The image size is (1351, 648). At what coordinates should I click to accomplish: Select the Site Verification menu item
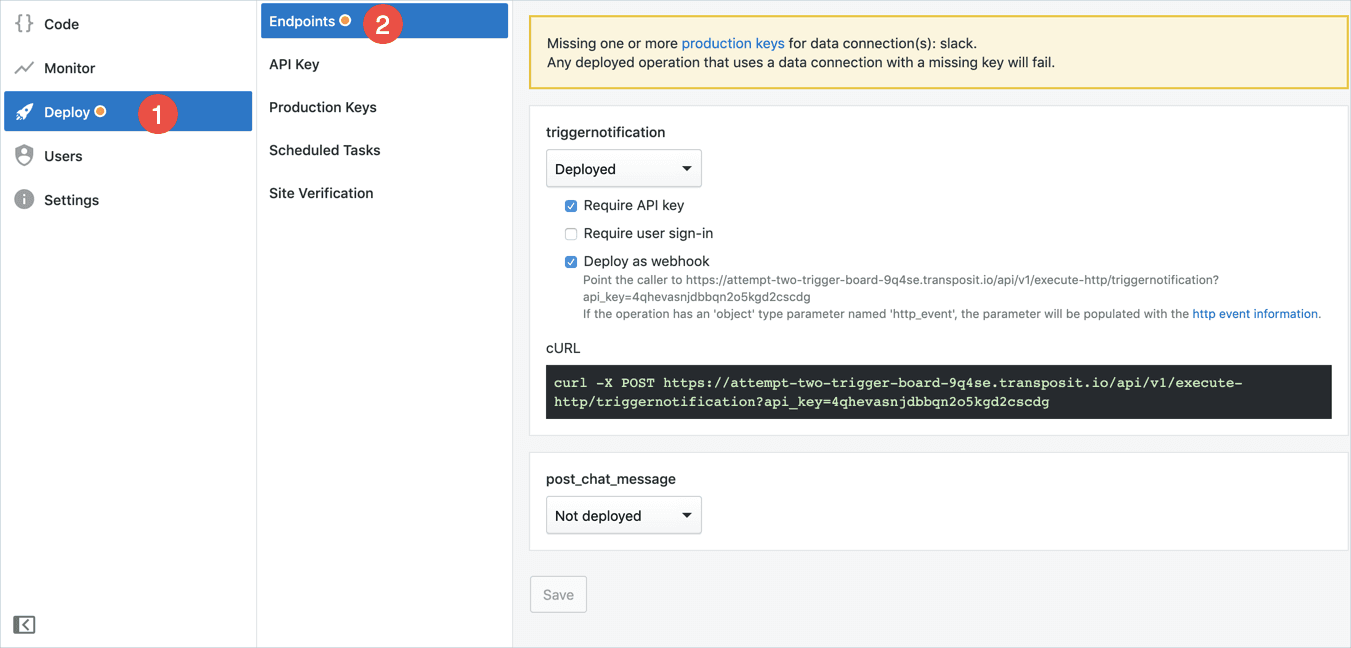pos(321,193)
